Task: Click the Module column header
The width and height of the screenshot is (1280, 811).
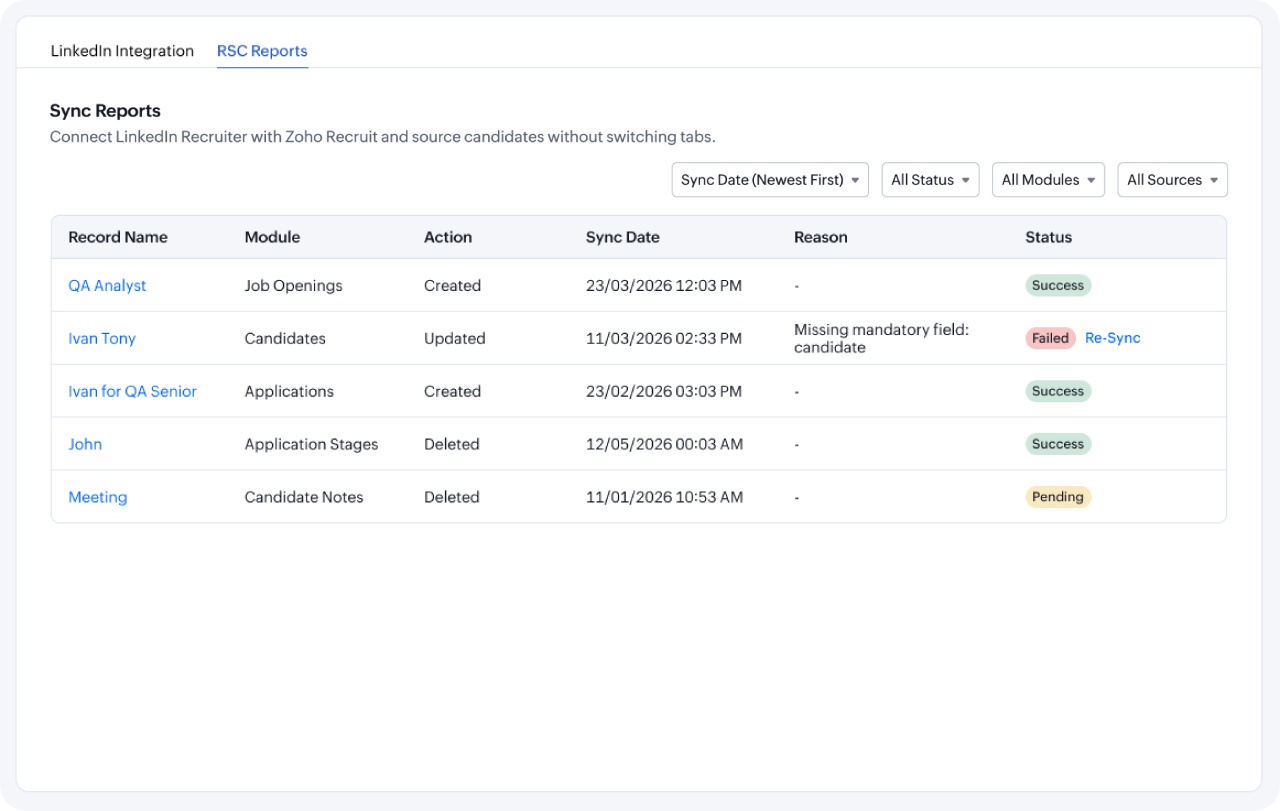Action: (x=272, y=238)
